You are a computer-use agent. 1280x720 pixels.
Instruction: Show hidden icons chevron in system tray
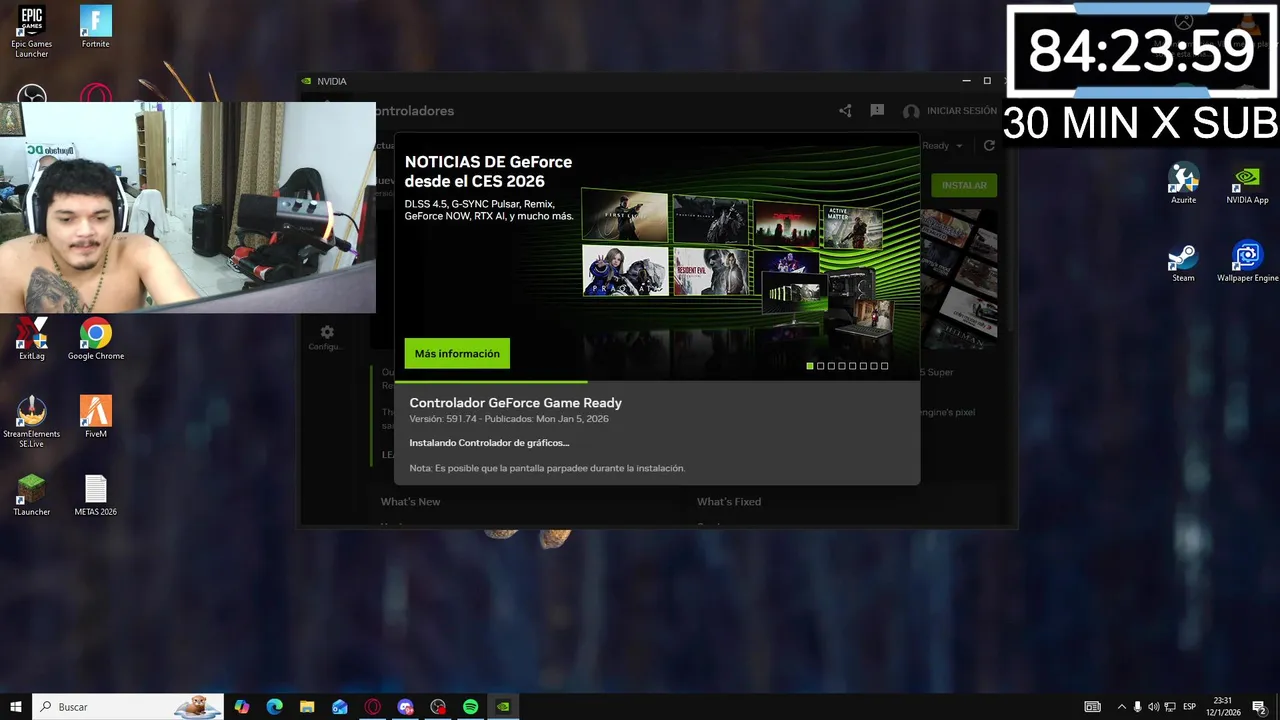(1121, 707)
